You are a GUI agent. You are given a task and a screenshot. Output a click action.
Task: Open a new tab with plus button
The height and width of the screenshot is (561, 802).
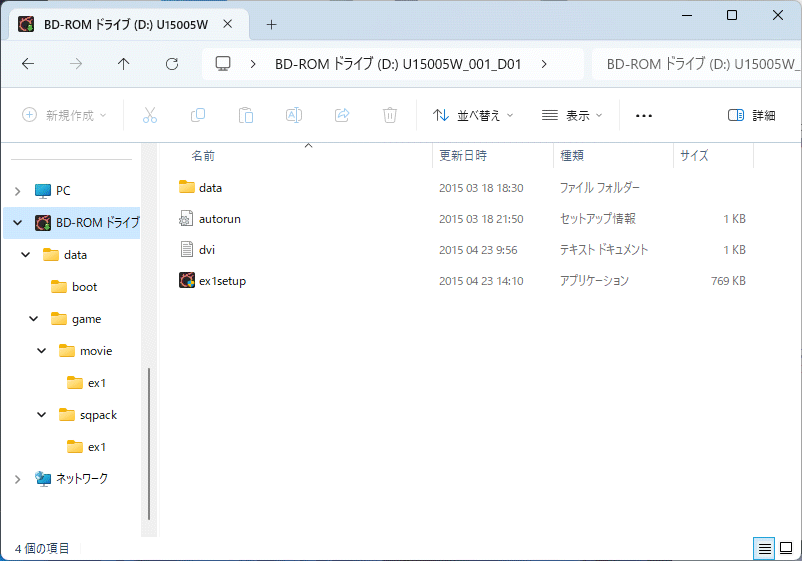click(272, 24)
